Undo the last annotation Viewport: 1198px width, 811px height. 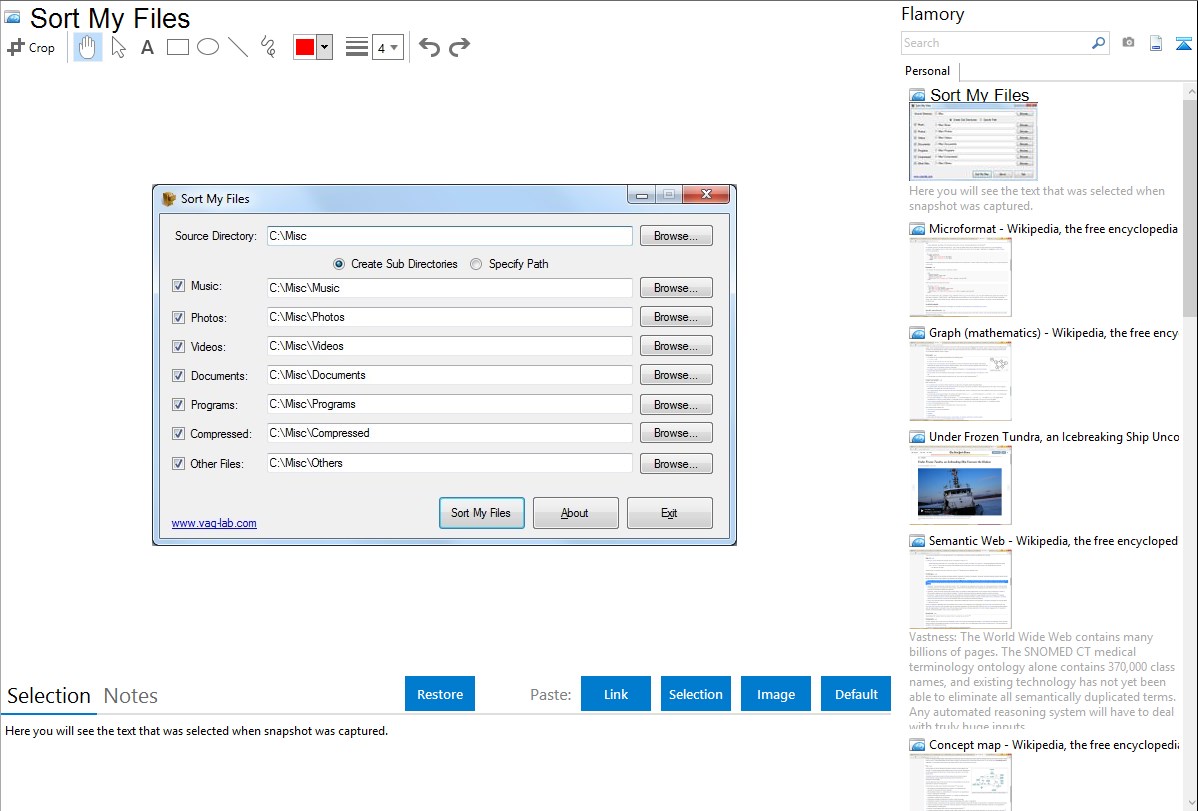click(429, 47)
